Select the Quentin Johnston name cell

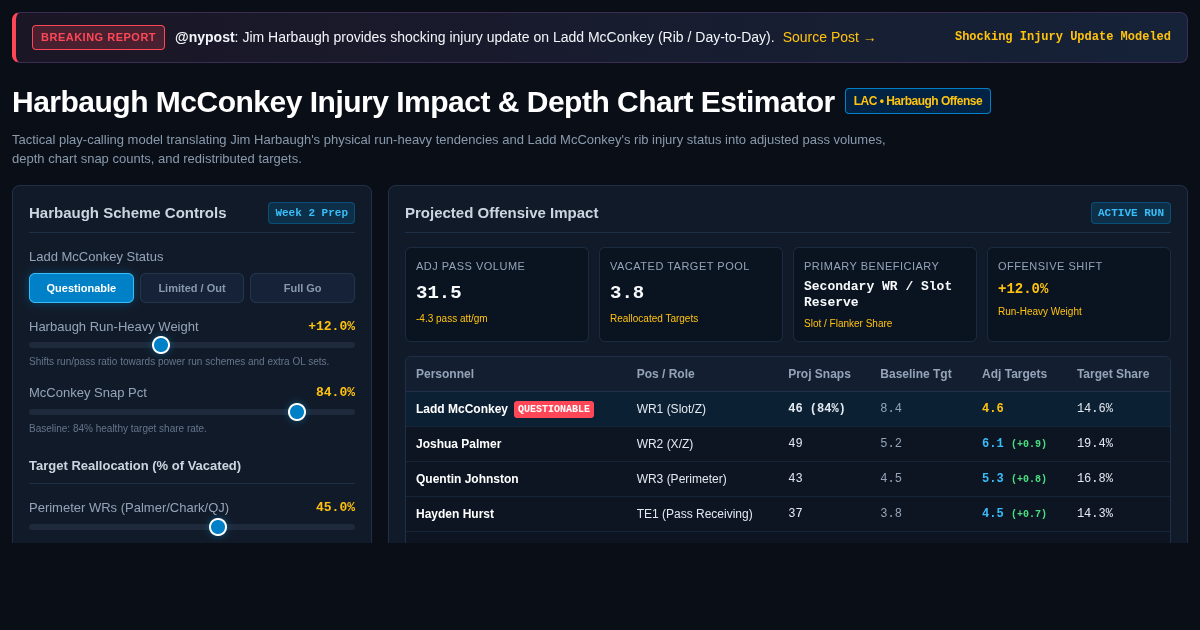[x=467, y=479]
